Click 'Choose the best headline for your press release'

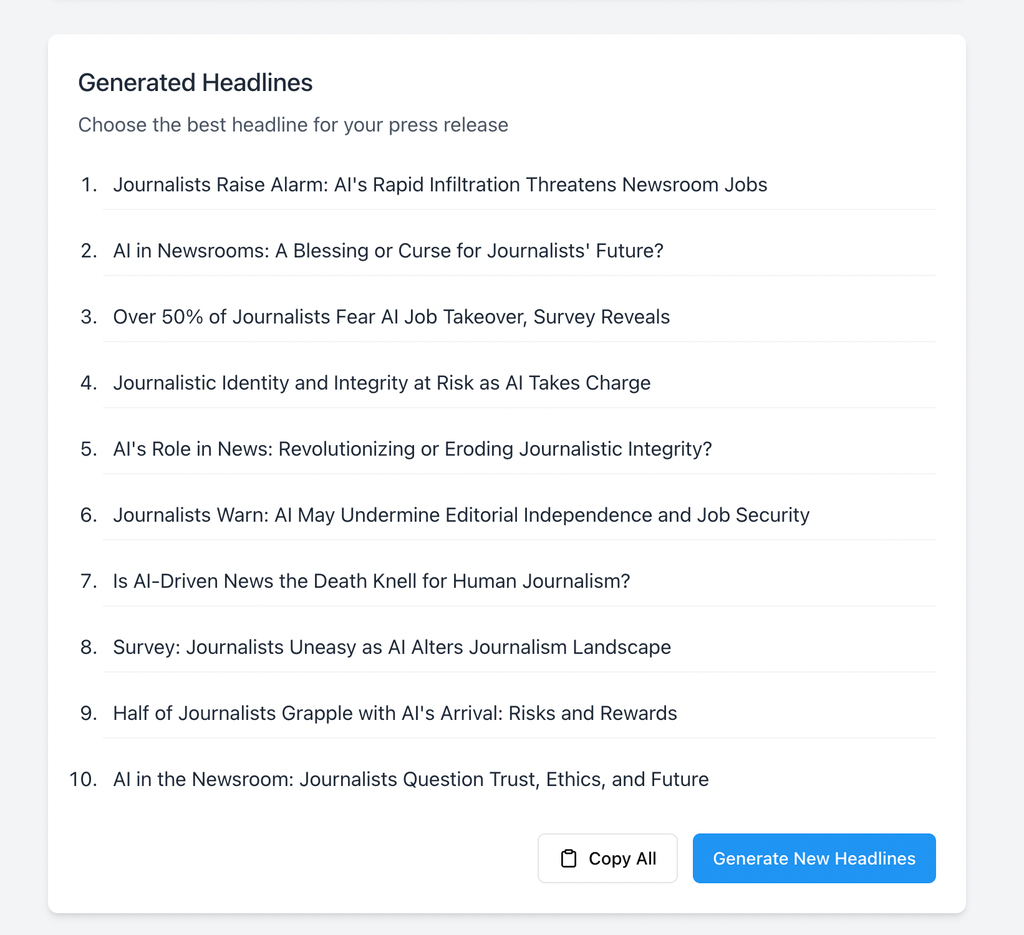293,125
